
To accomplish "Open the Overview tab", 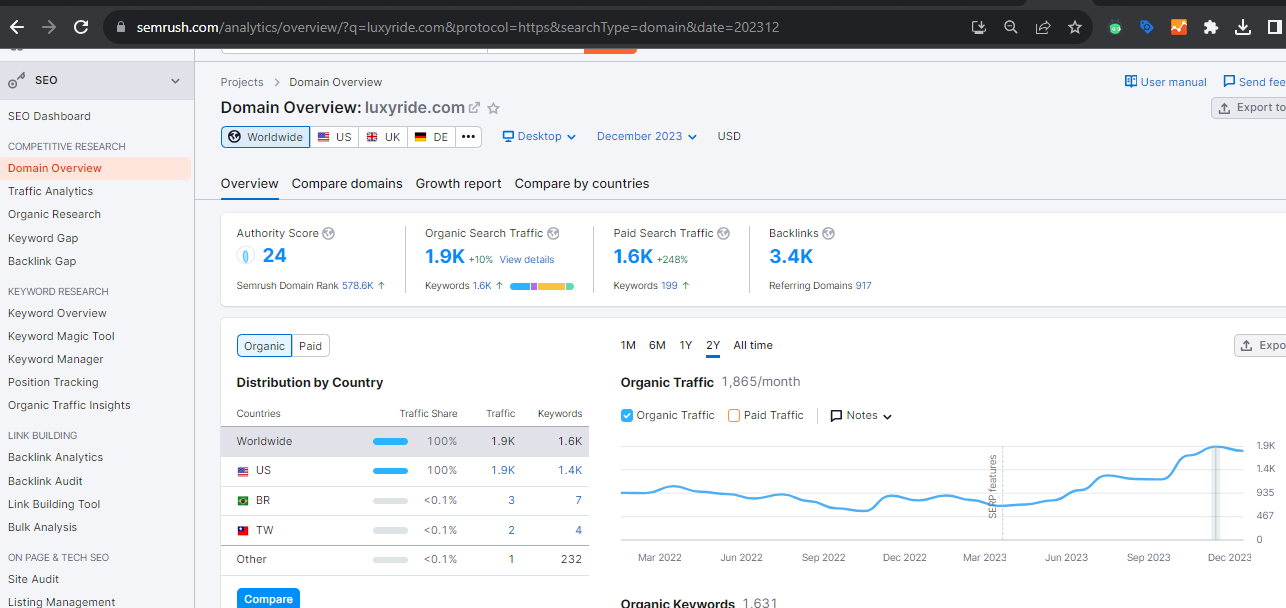I will coord(250,184).
